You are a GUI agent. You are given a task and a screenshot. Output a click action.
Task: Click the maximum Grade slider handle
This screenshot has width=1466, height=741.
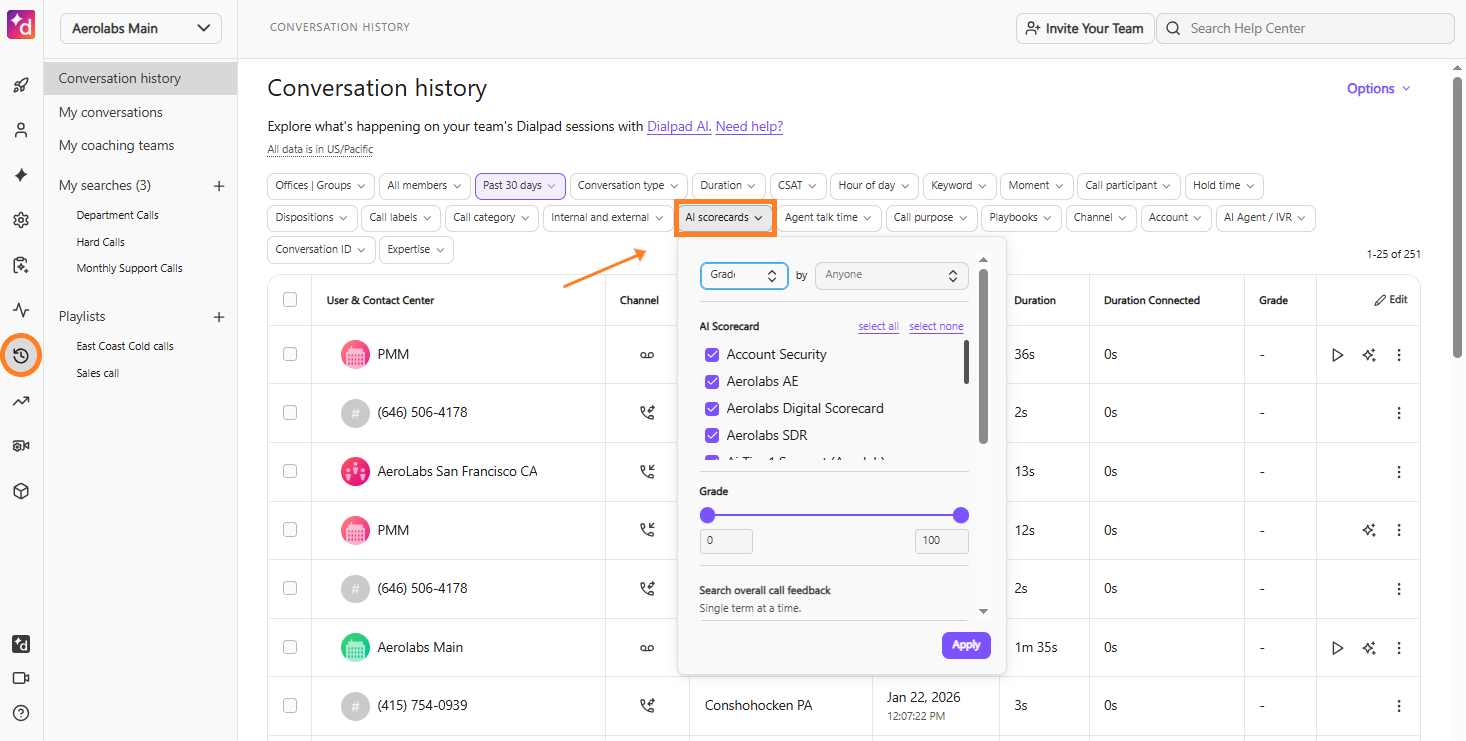coord(961,516)
